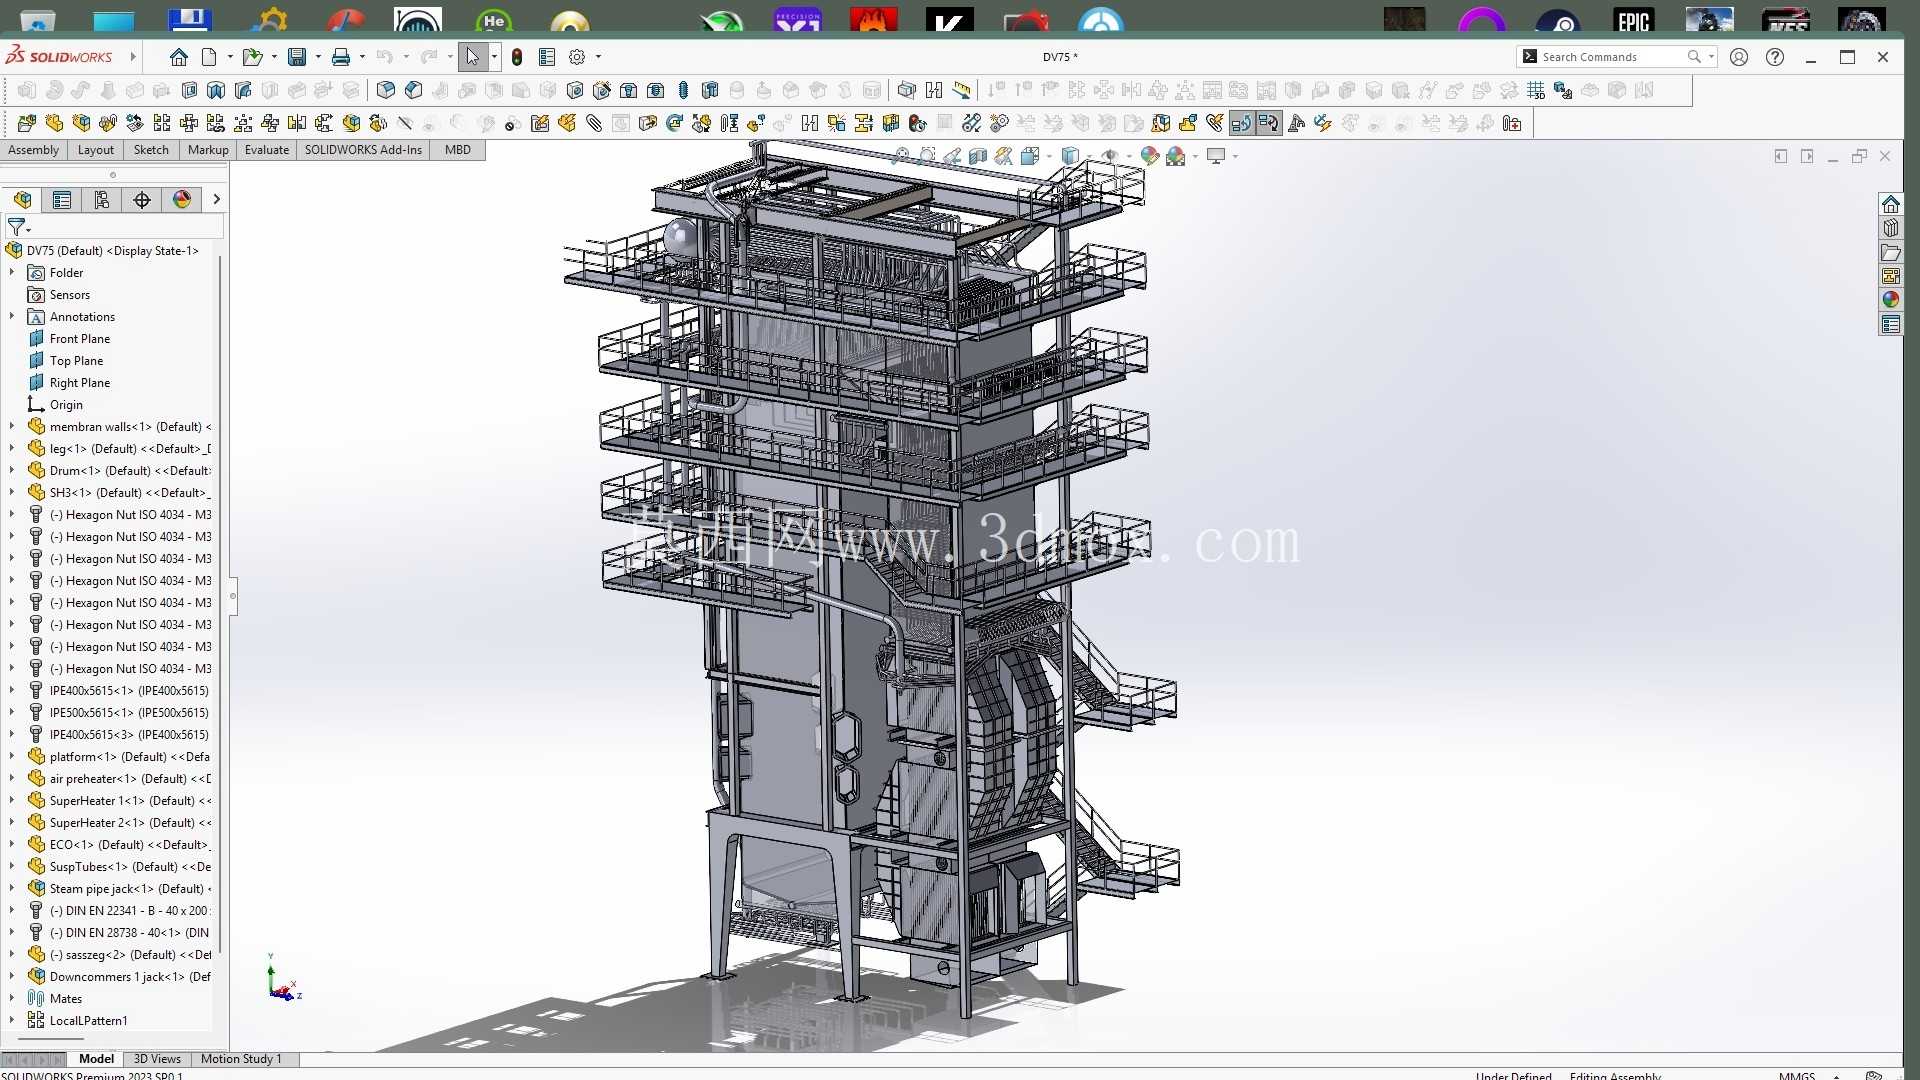Expand the membran walls component node

coord(12,427)
